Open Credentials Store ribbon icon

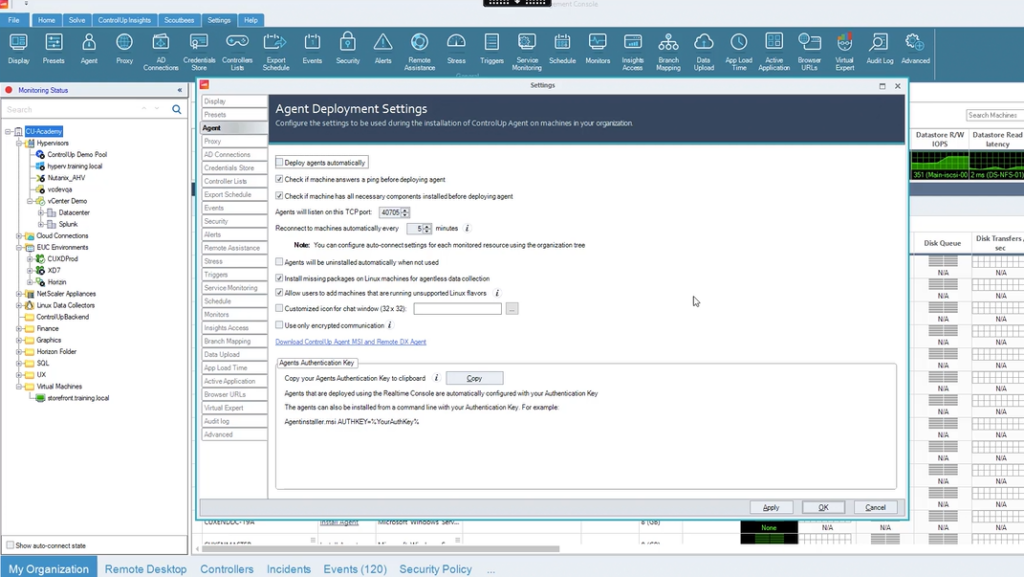199,52
